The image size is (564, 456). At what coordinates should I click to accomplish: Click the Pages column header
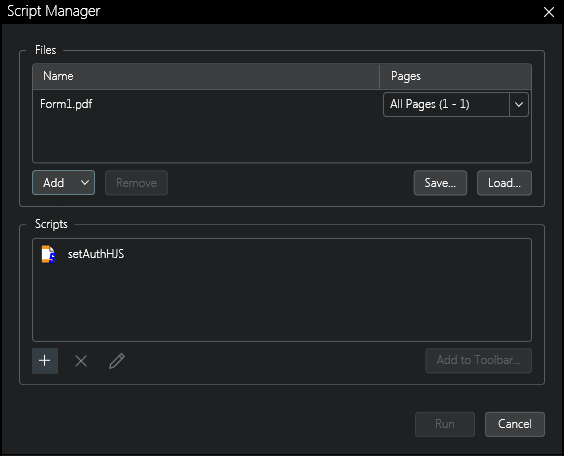[x=455, y=76]
